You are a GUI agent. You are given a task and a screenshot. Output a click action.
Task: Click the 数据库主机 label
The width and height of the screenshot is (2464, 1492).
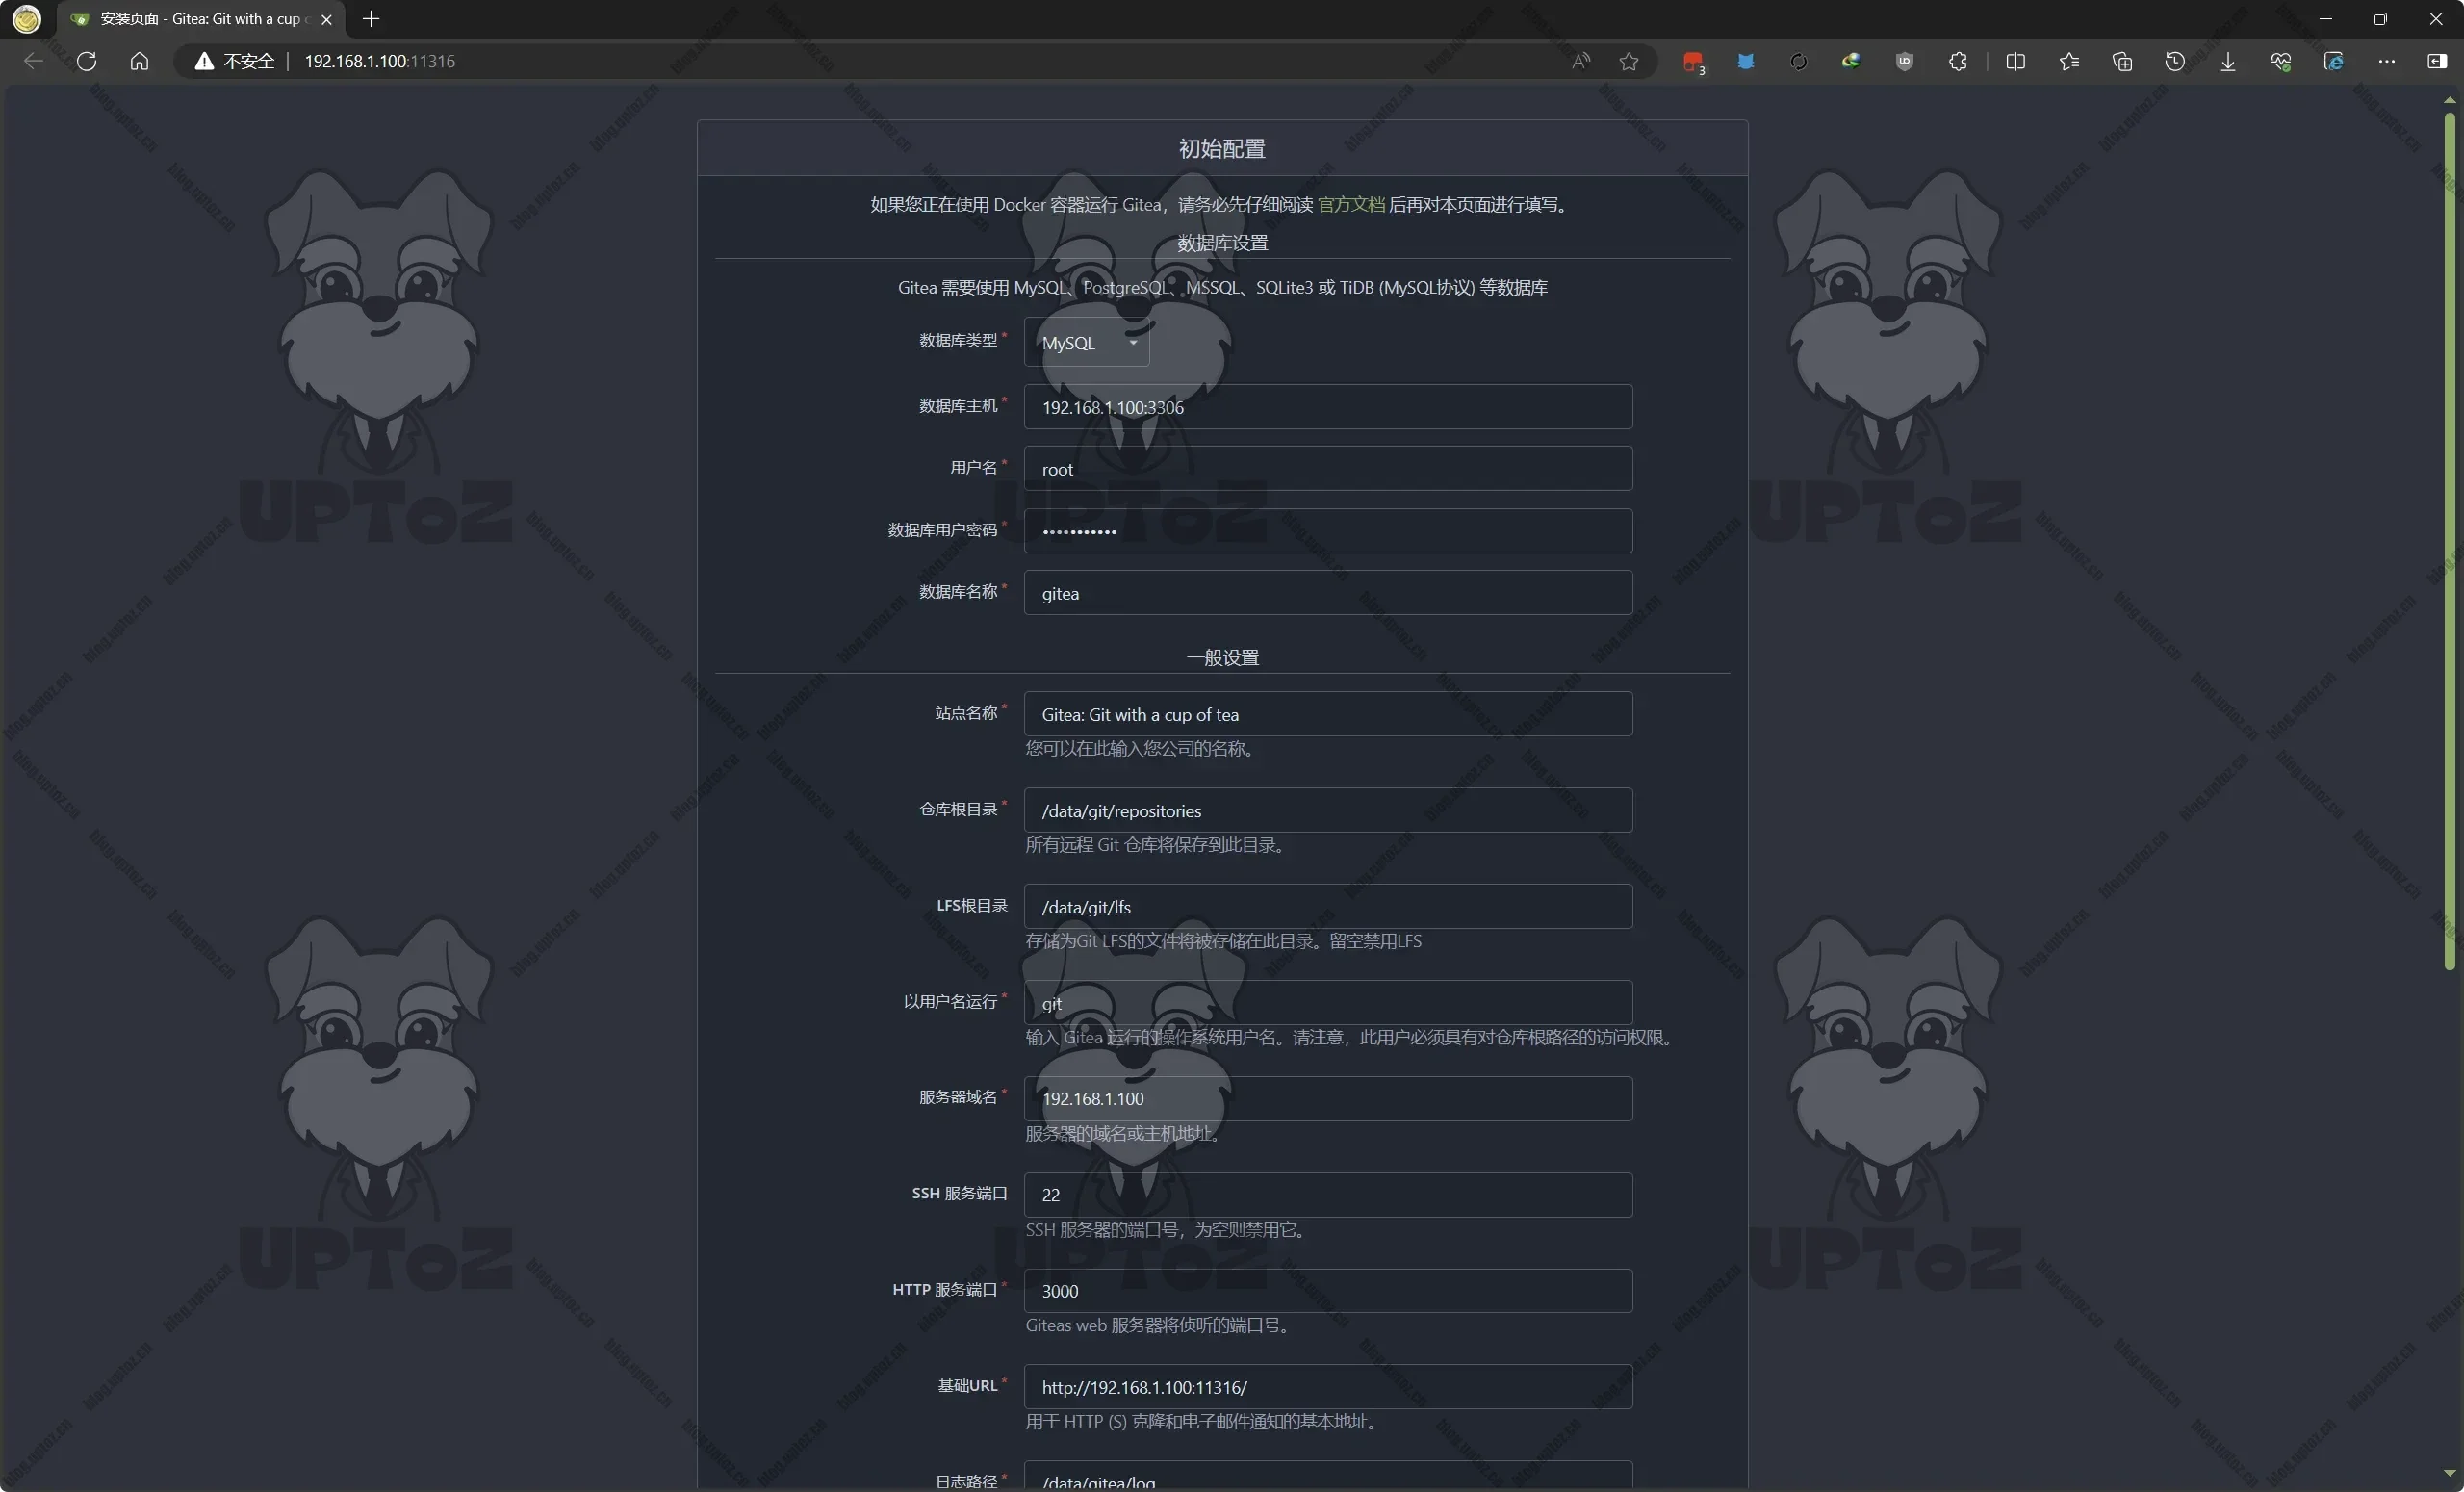pos(958,405)
